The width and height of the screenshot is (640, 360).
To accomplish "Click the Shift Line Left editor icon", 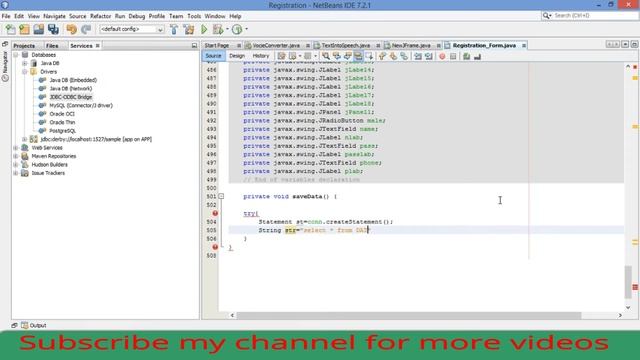I will tap(418, 56).
